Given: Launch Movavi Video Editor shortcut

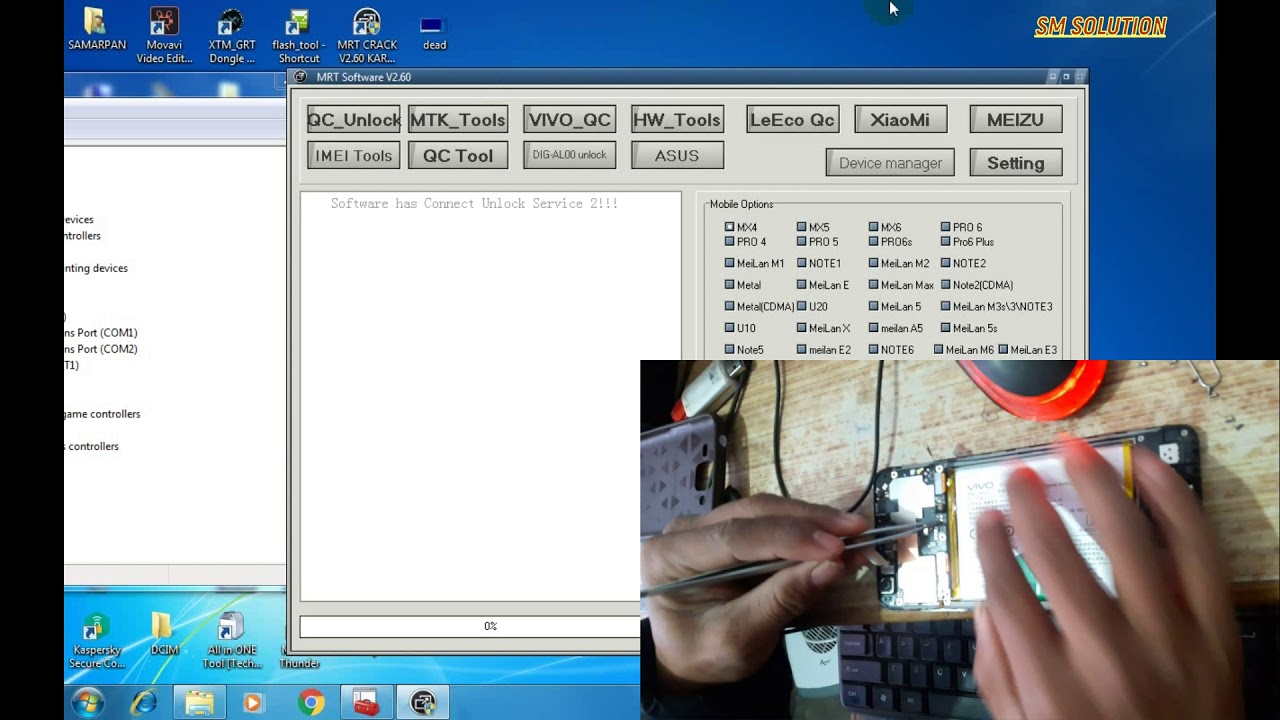Looking at the screenshot, I should click(x=165, y=36).
